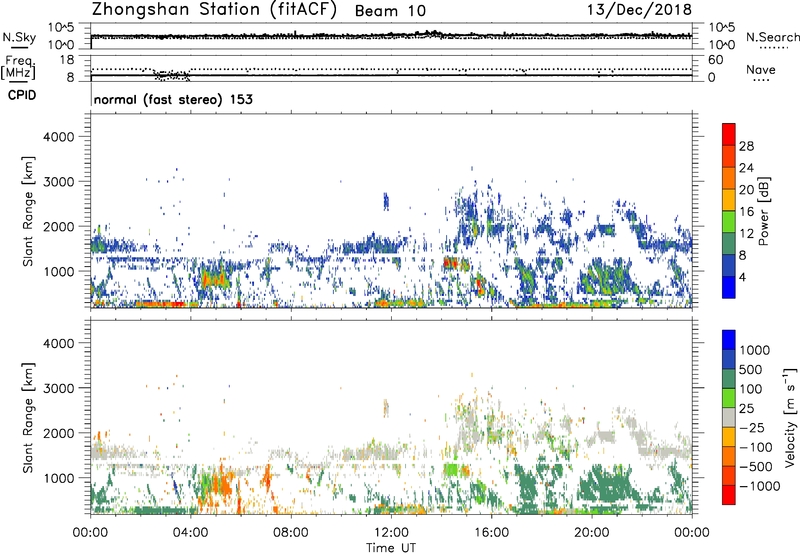Click the -25 tick on velocity scale
800x554 pixels.
pyautogui.click(x=752, y=428)
